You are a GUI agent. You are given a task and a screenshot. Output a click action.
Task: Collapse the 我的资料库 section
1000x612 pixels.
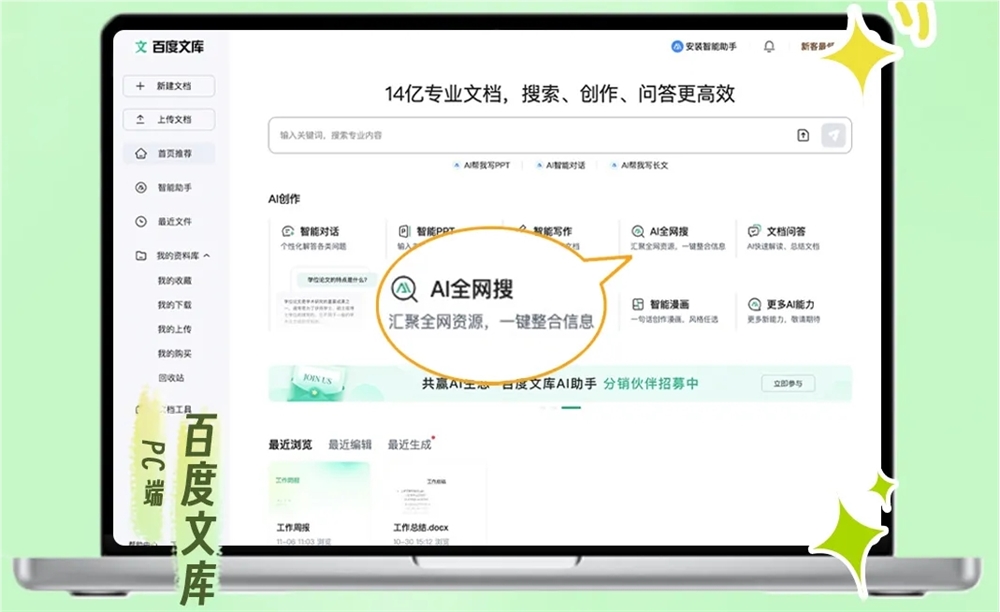pyautogui.click(x=206, y=256)
